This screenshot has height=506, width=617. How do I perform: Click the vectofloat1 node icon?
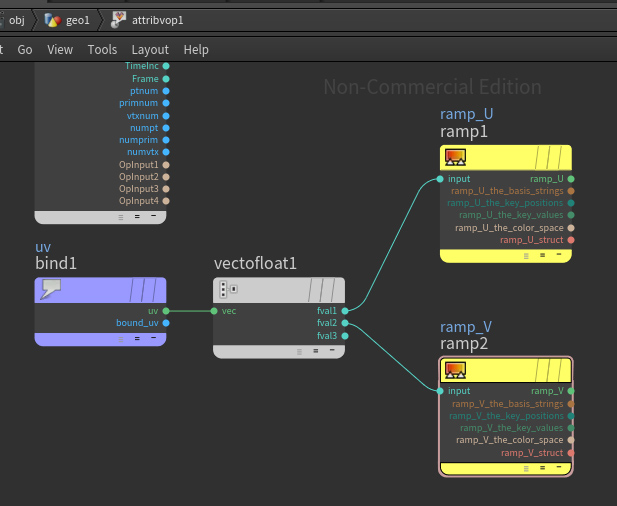pyautogui.click(x=228, y=289)
